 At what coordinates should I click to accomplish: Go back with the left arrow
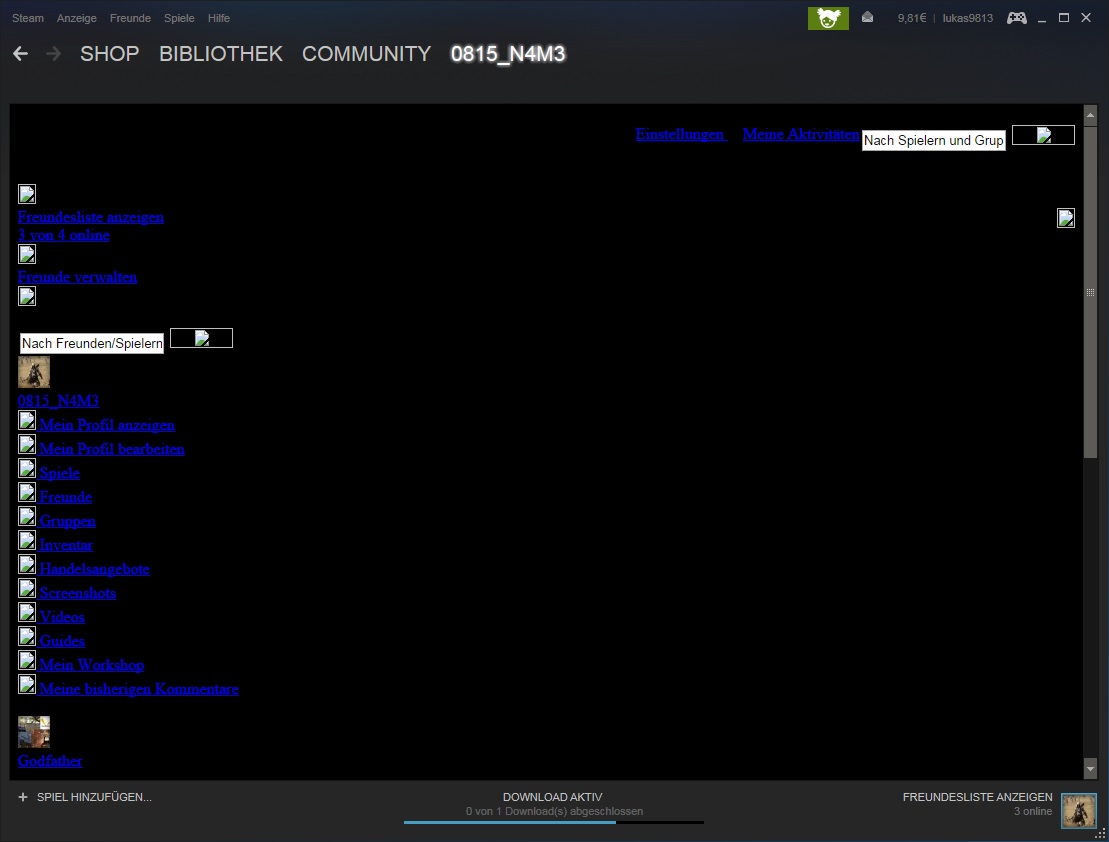click(21, 54)
